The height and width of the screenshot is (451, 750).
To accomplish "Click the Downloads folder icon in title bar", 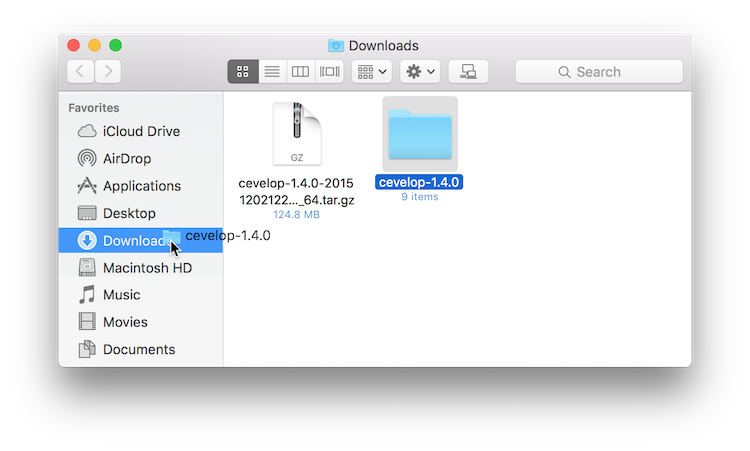I will (336, 45).
